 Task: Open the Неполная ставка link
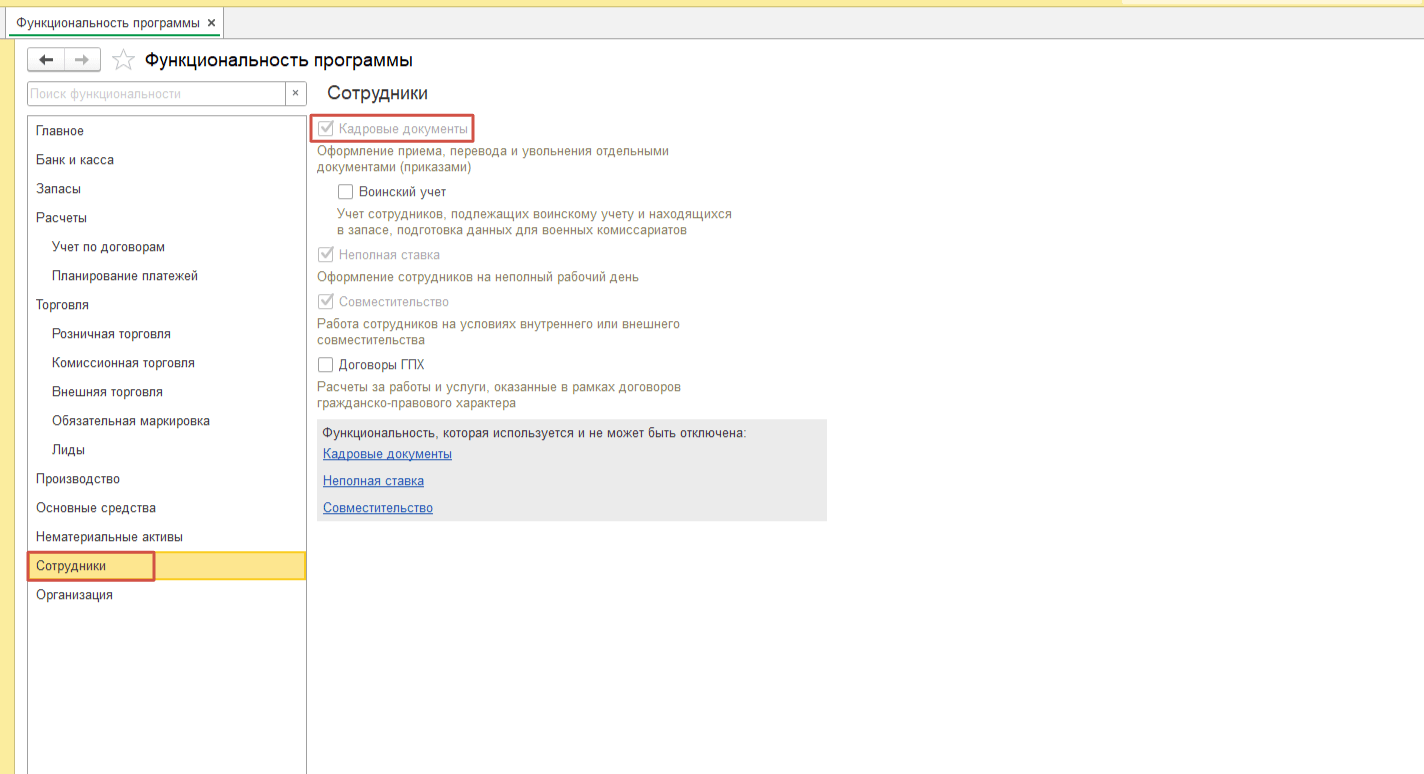point(373,481)
